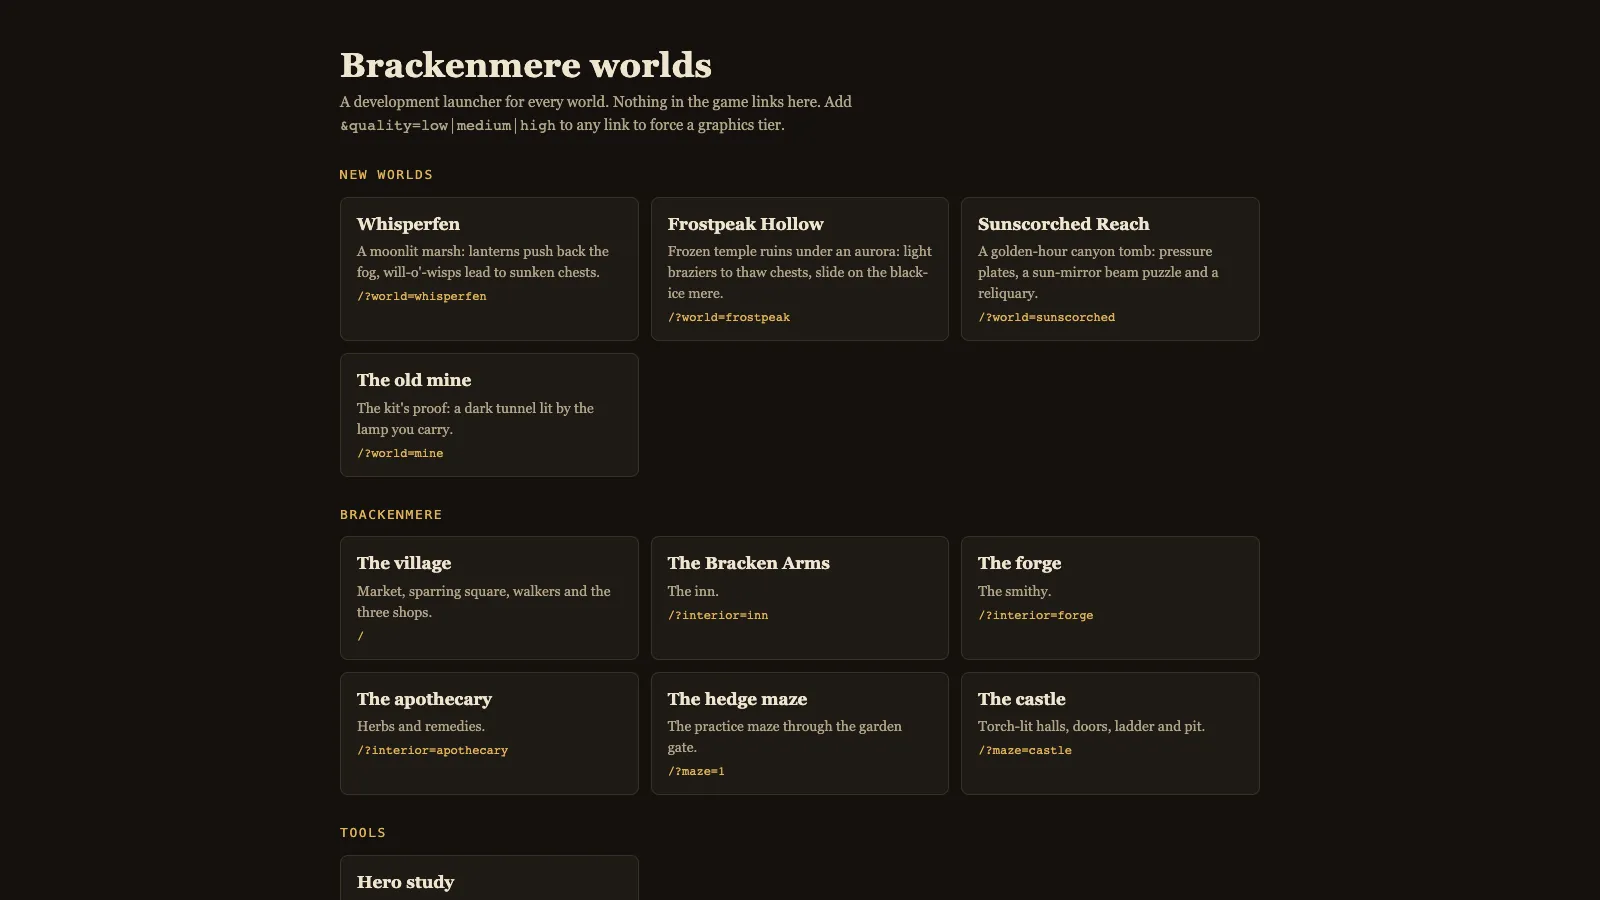Click the NEW WORLDS section label

point(386,175)
